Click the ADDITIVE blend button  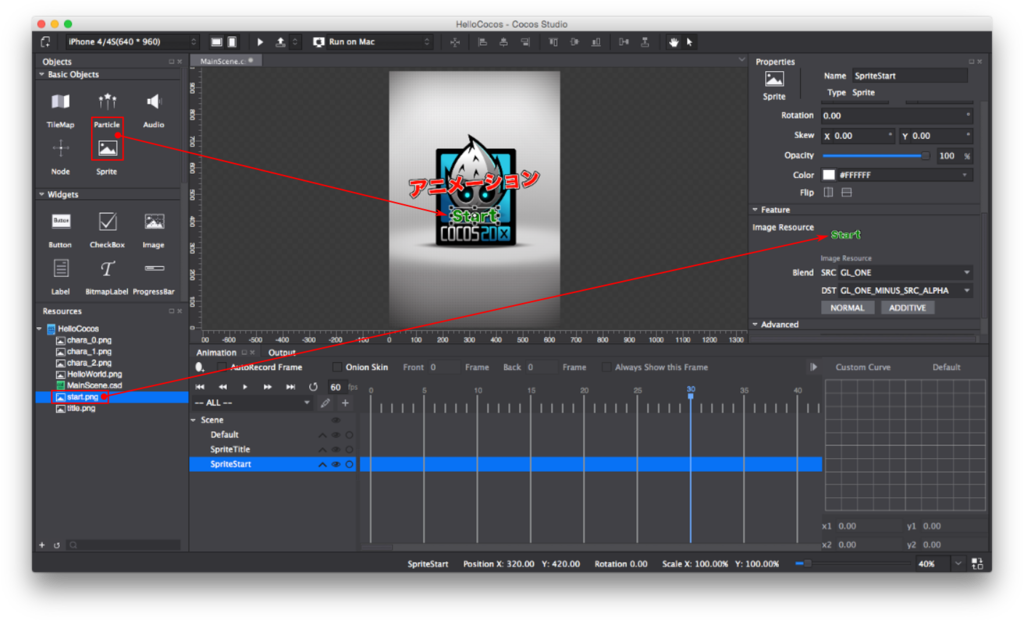point(907,308)
